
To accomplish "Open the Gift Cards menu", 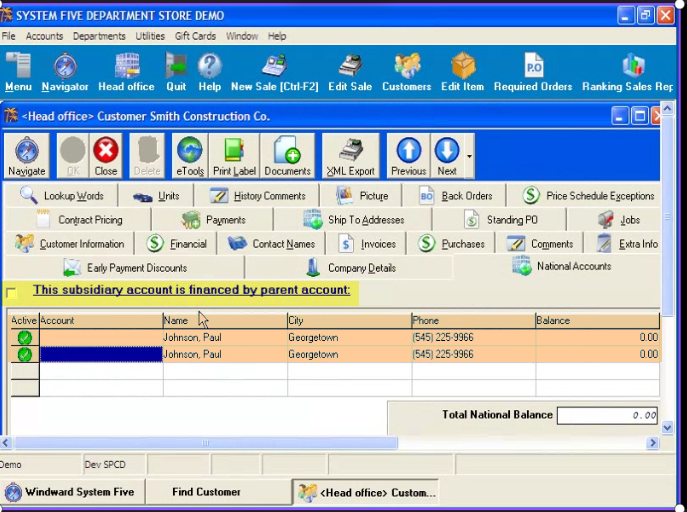I will [x=195, y=36].
